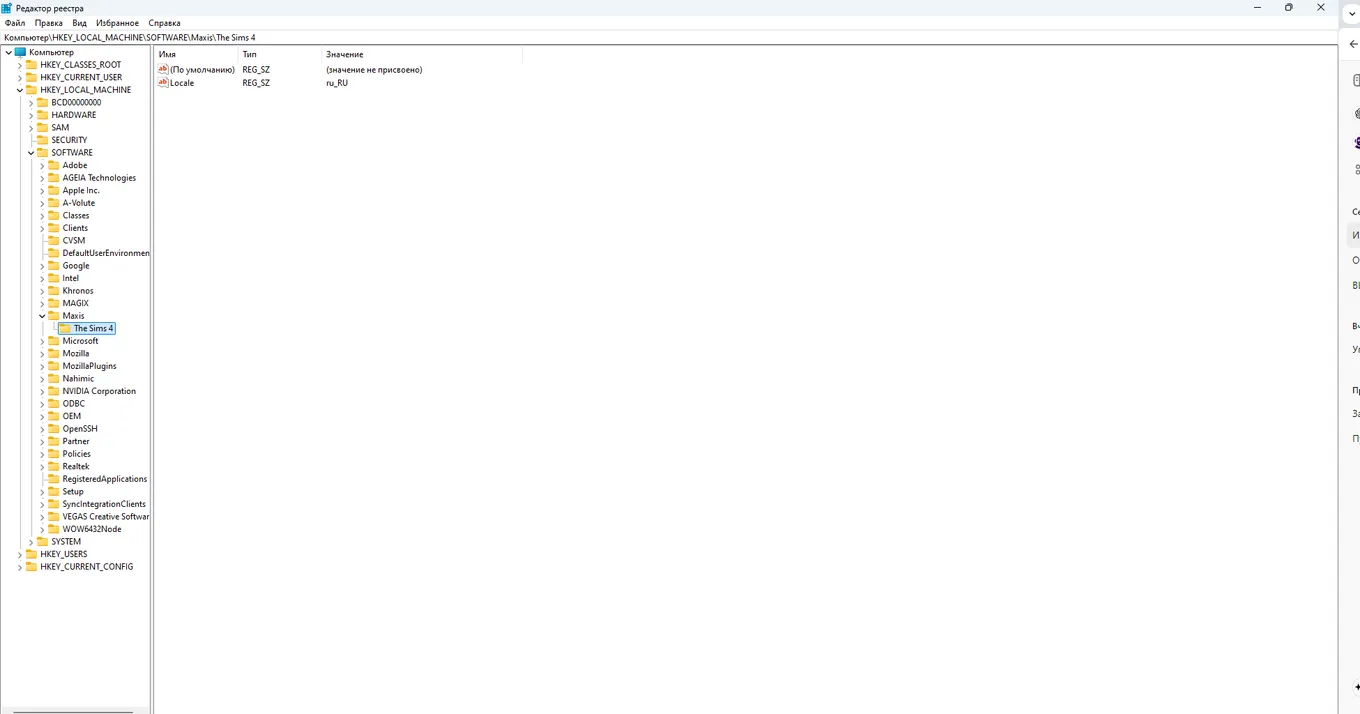1360x714 pixels.
Task: Select the DefaultUserEnvironment key
Action: (x=105, y=253)
